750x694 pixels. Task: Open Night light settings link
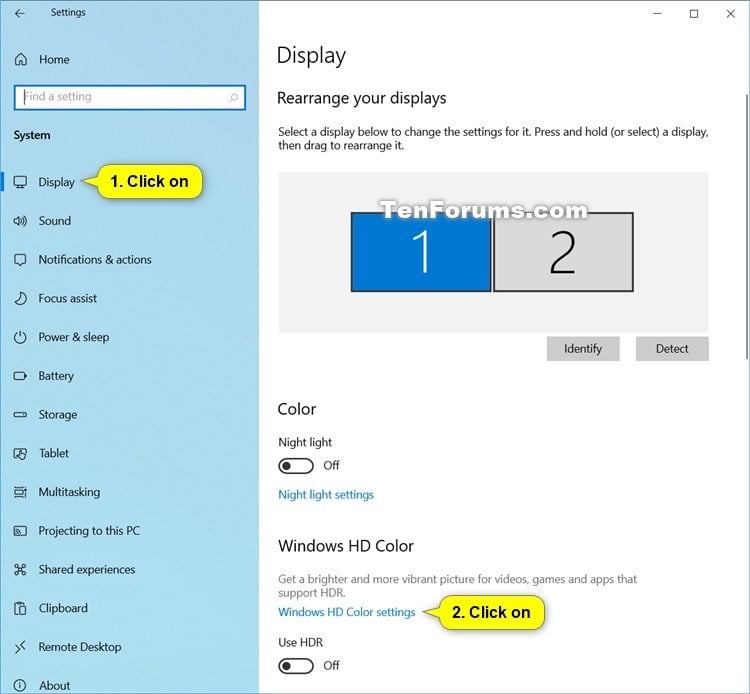point(326,495)
